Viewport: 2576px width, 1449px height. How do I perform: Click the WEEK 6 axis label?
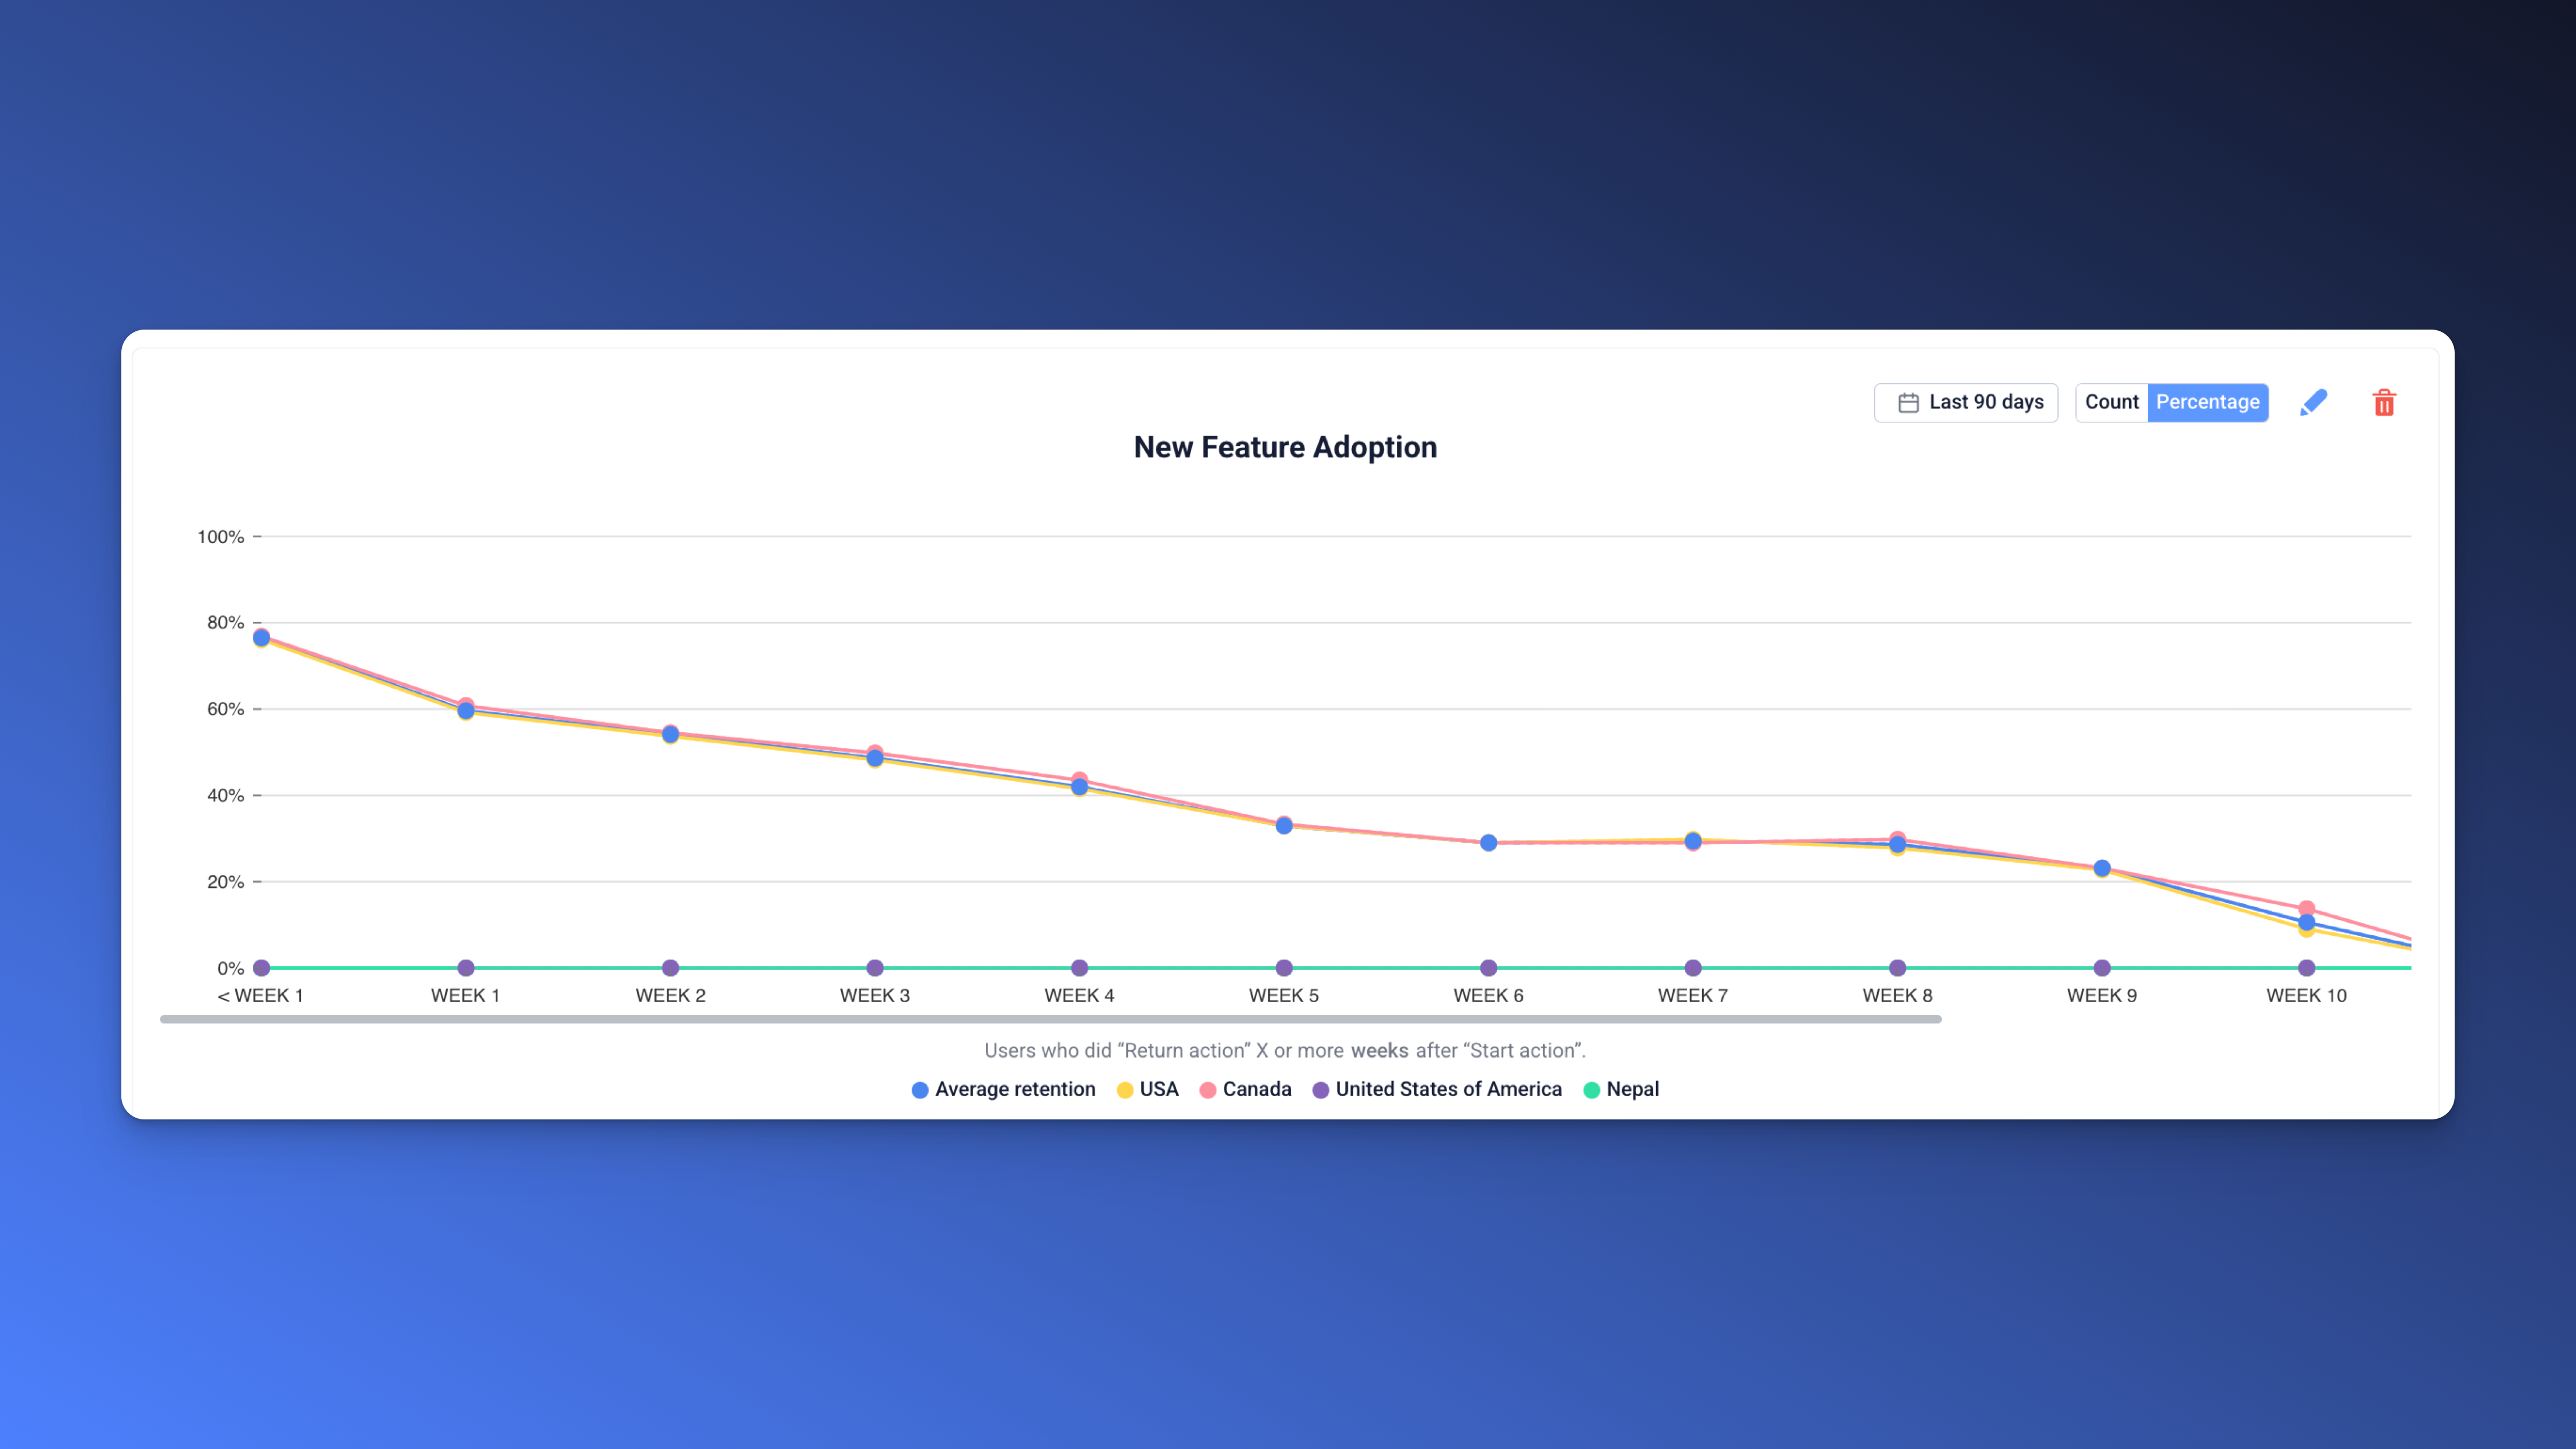1488,995
